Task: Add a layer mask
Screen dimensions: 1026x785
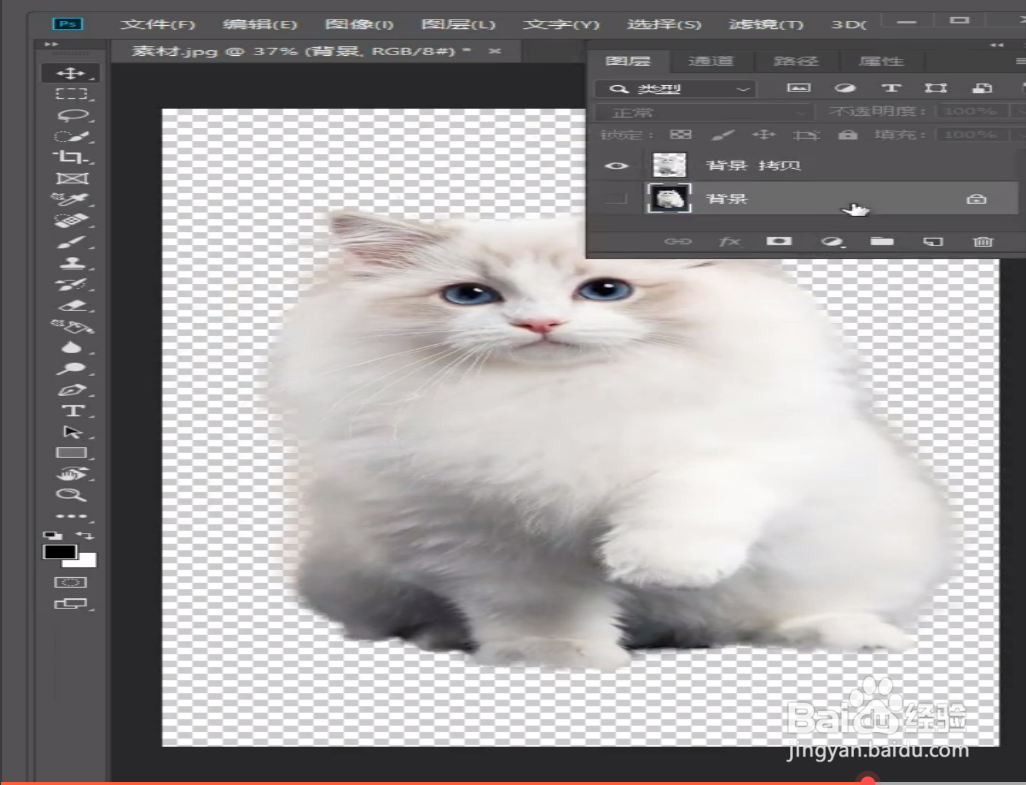Action: coord(779,241)
